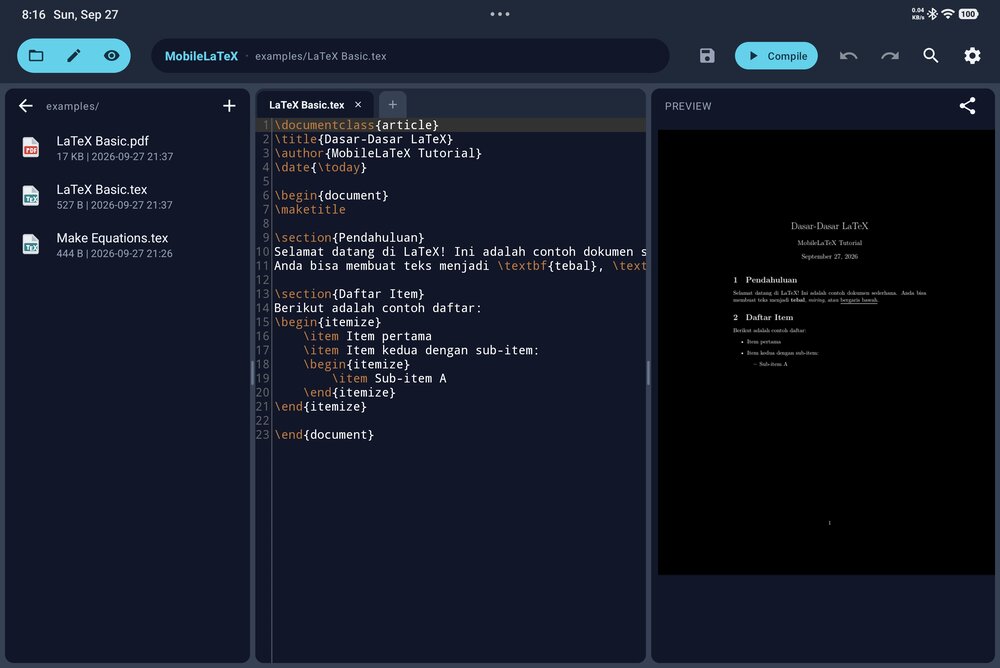Open Make Equations.tex file

click(x=128, y=245)
